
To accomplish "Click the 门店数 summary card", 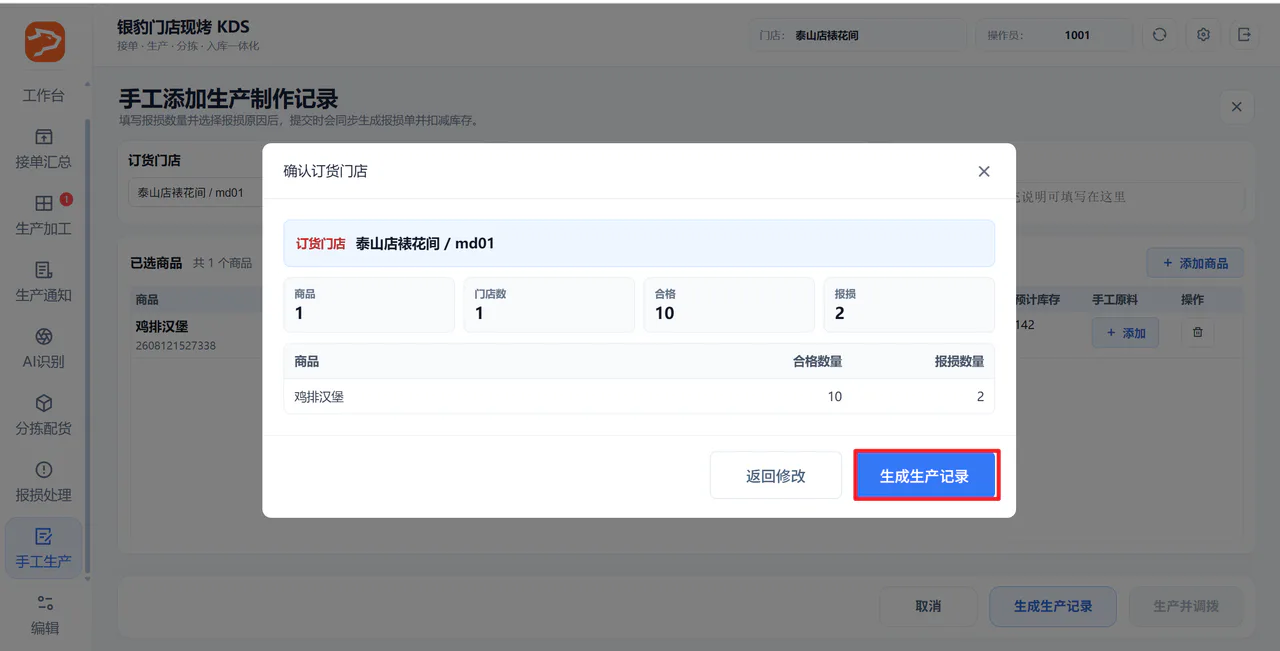I will 549,305.
